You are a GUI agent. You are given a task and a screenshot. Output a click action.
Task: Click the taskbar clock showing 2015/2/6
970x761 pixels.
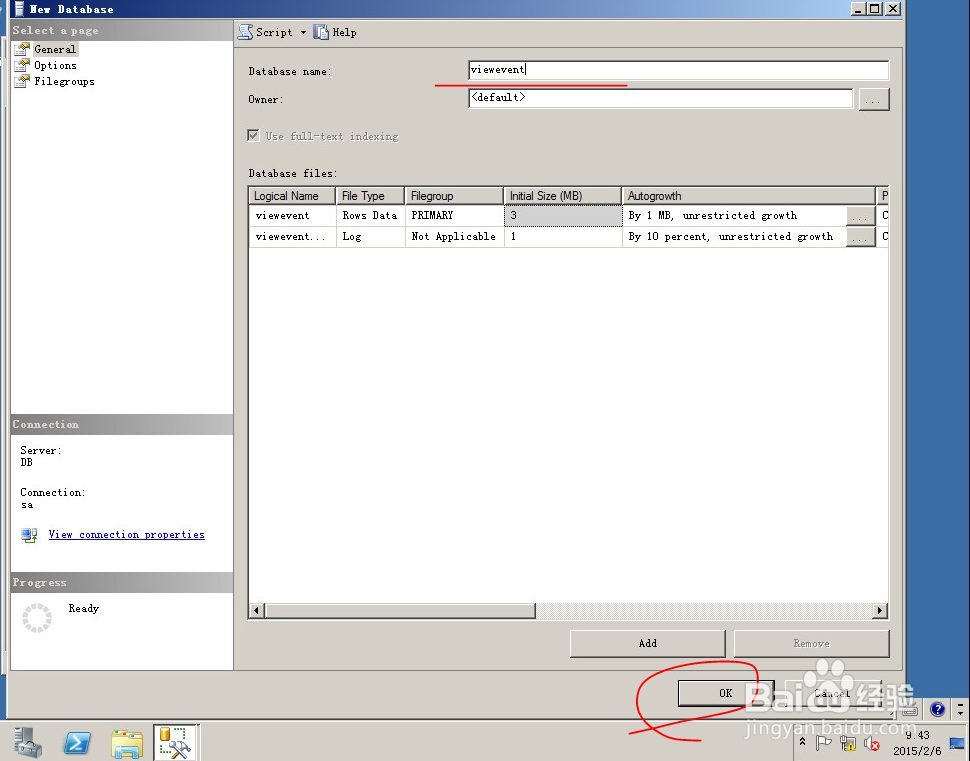coord(917,743)
